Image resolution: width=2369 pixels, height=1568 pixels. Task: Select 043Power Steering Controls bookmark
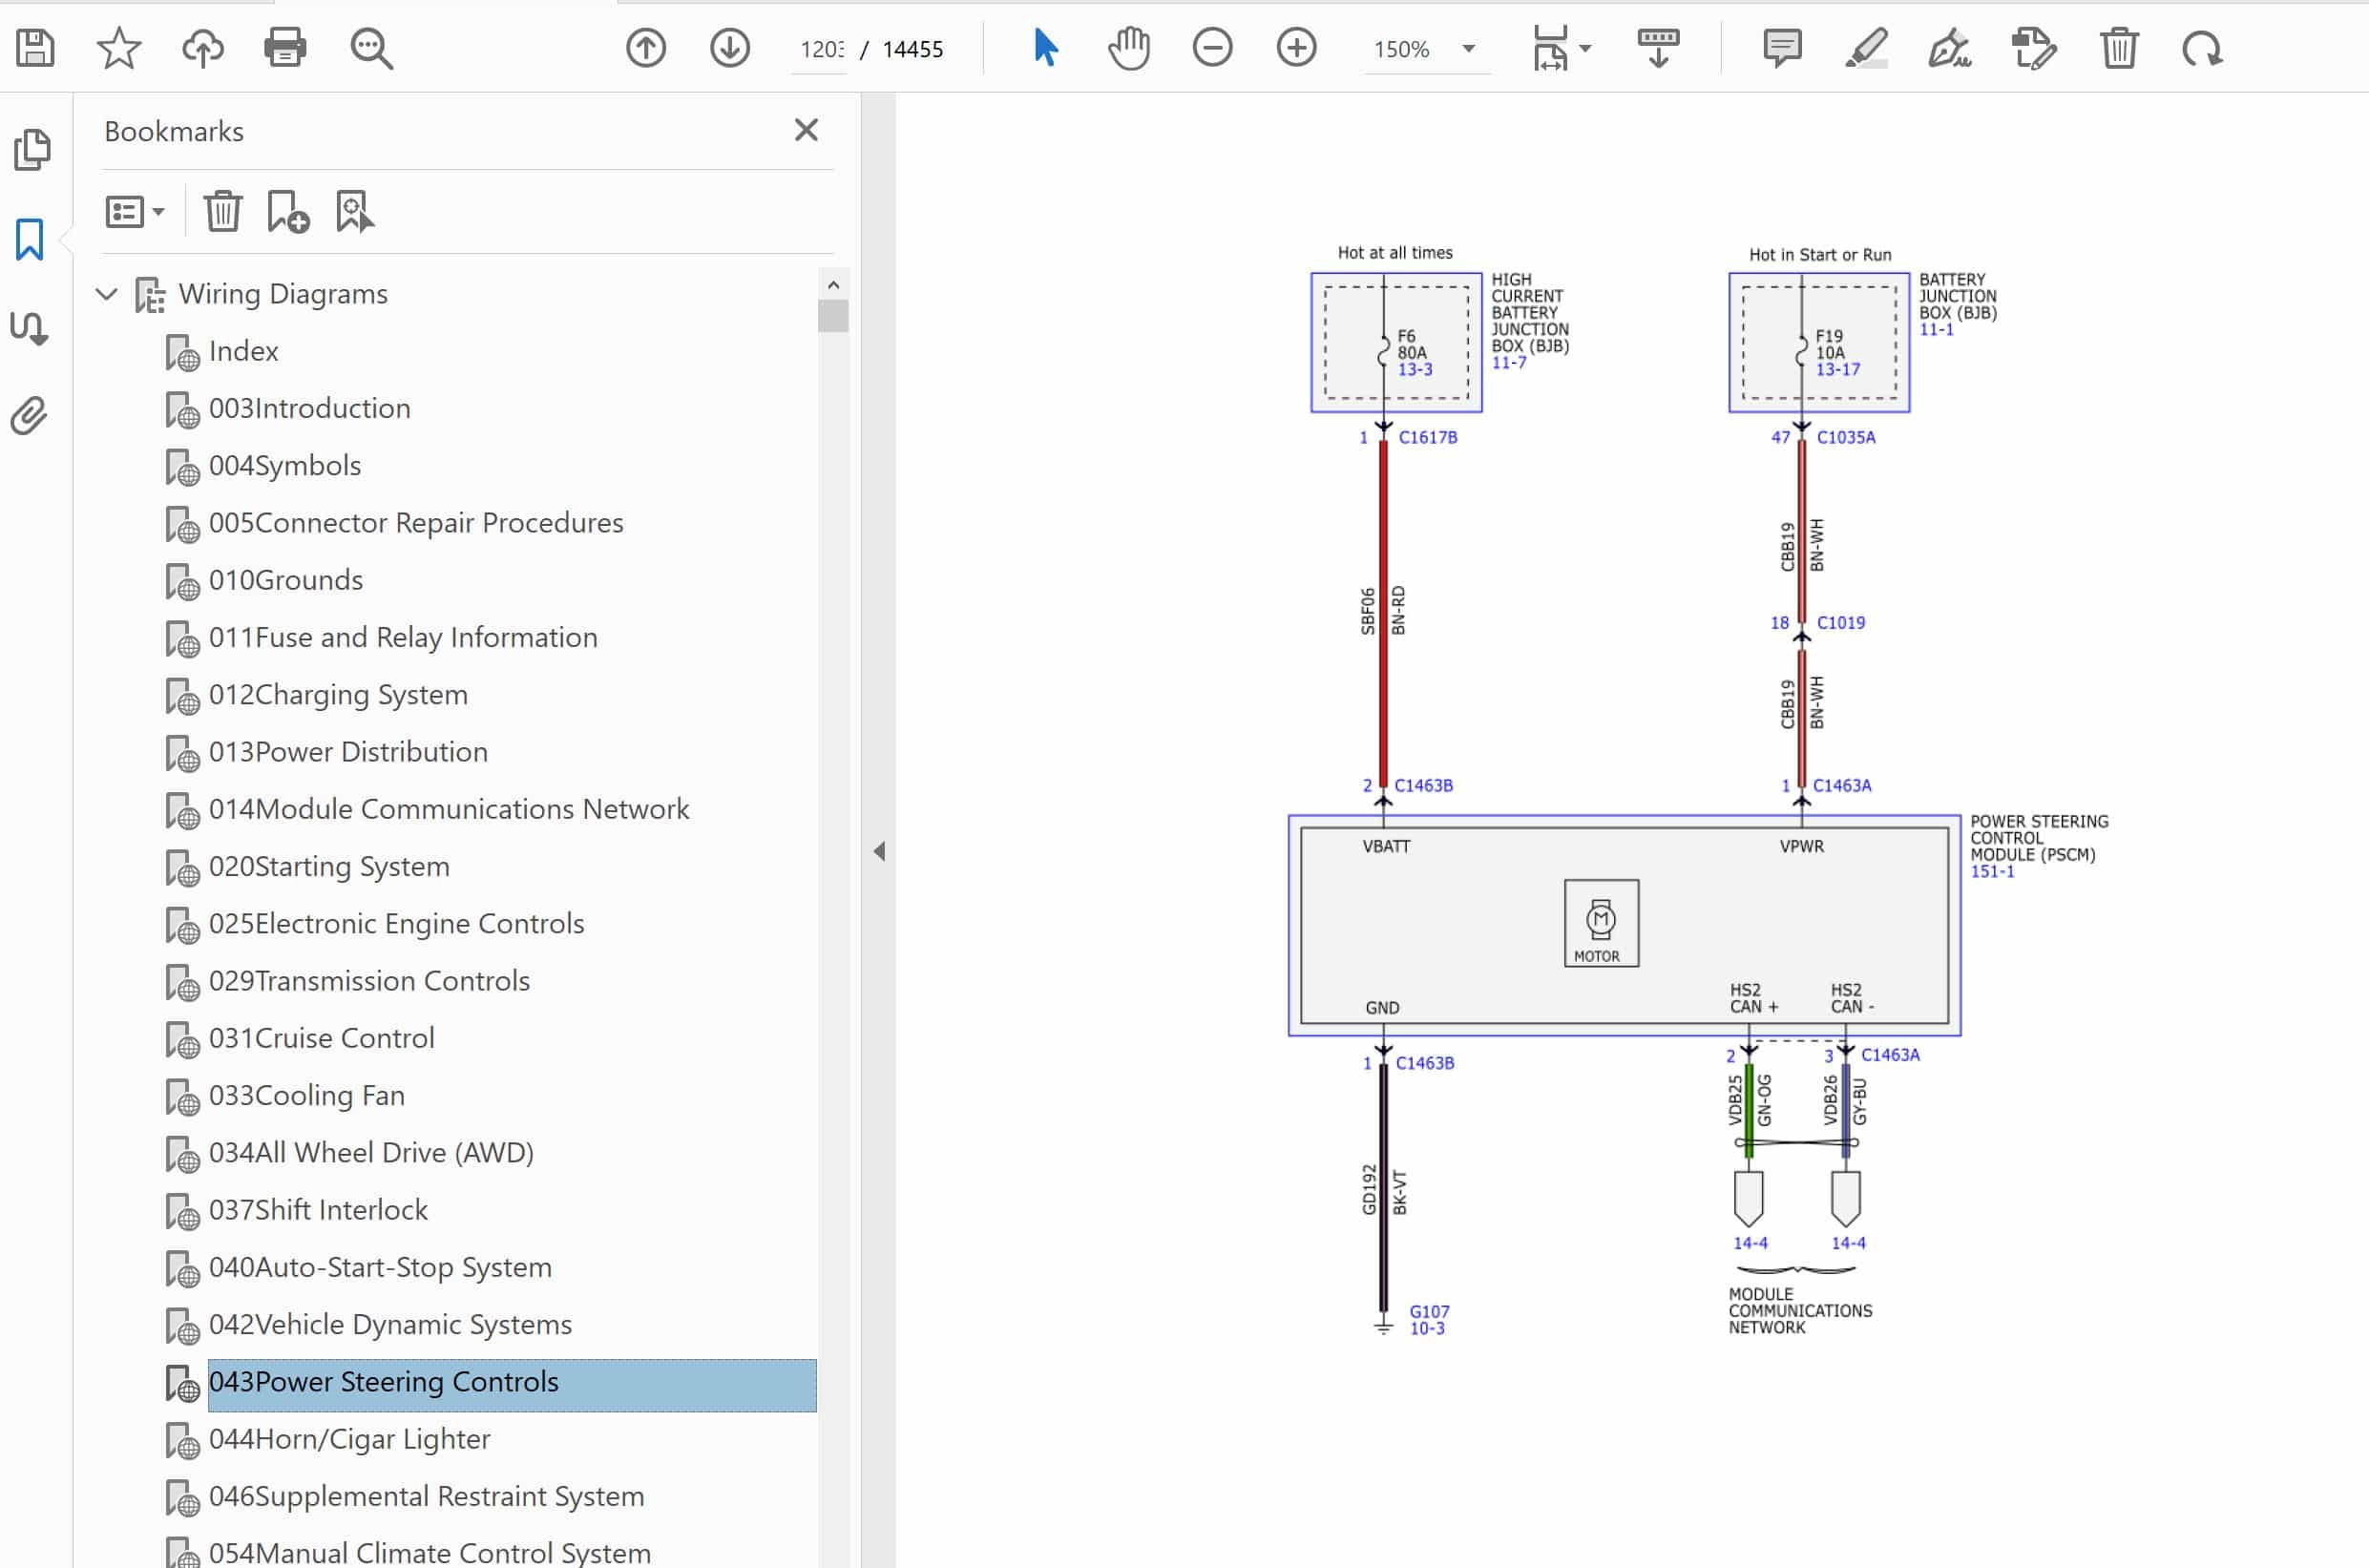tap(512, 1386)
